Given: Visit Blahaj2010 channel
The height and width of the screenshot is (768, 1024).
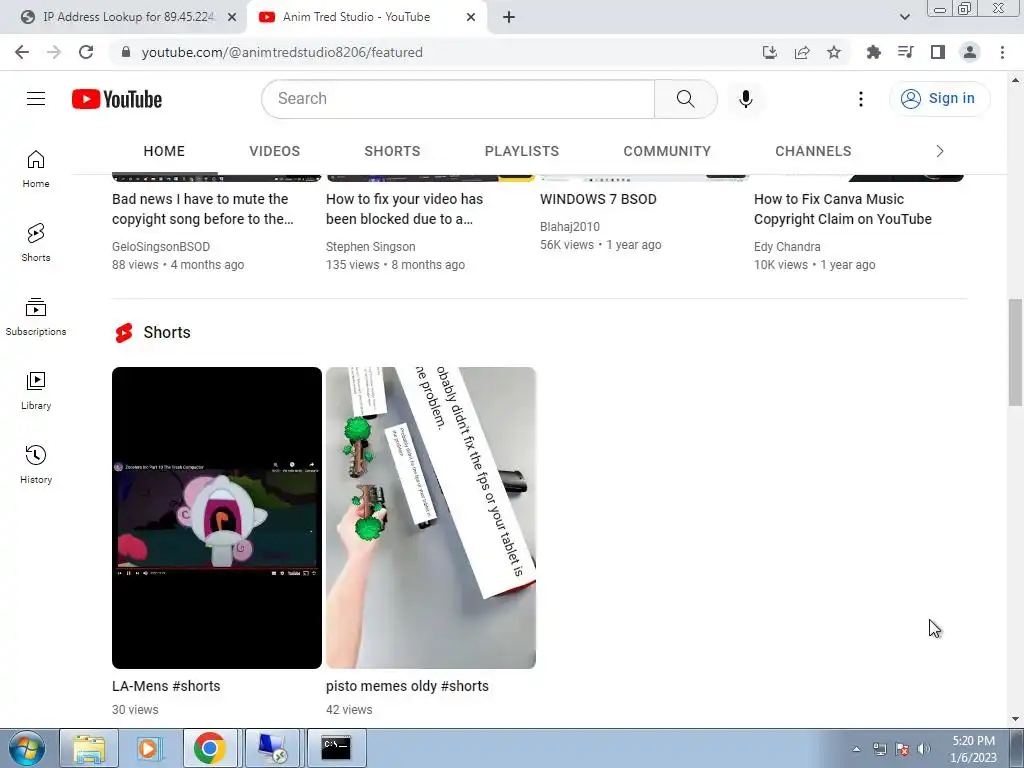Looking at the screenshot, I should [569, 227].
